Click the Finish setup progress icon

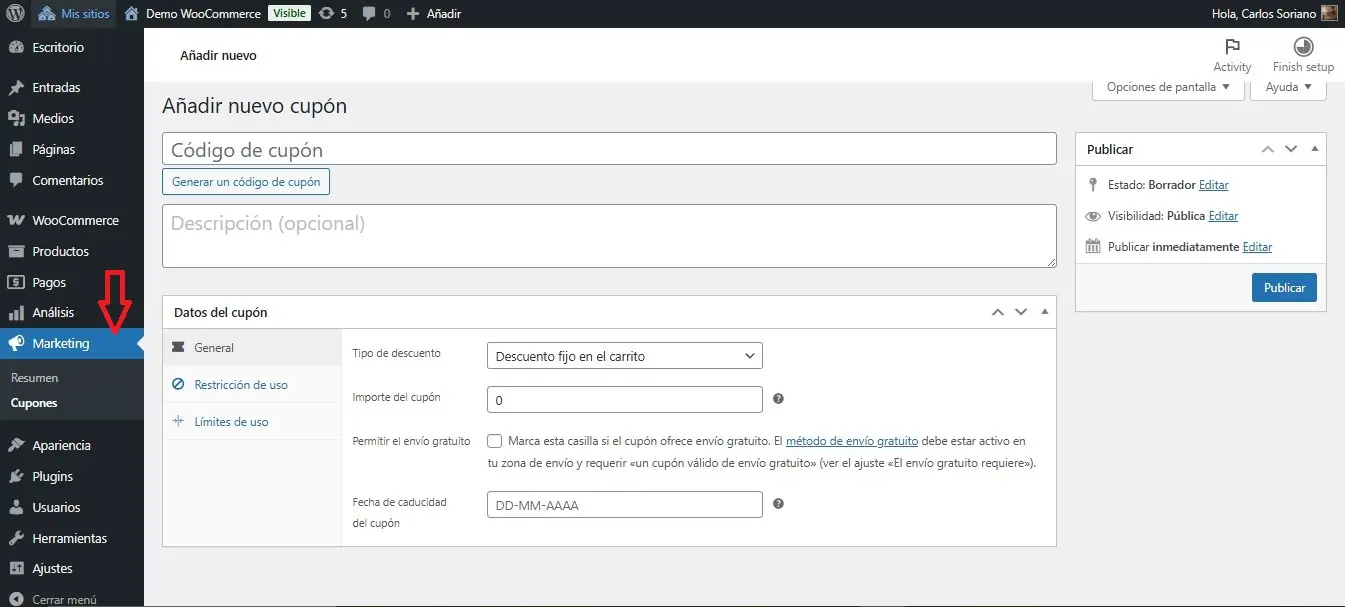coord(1303,47)
